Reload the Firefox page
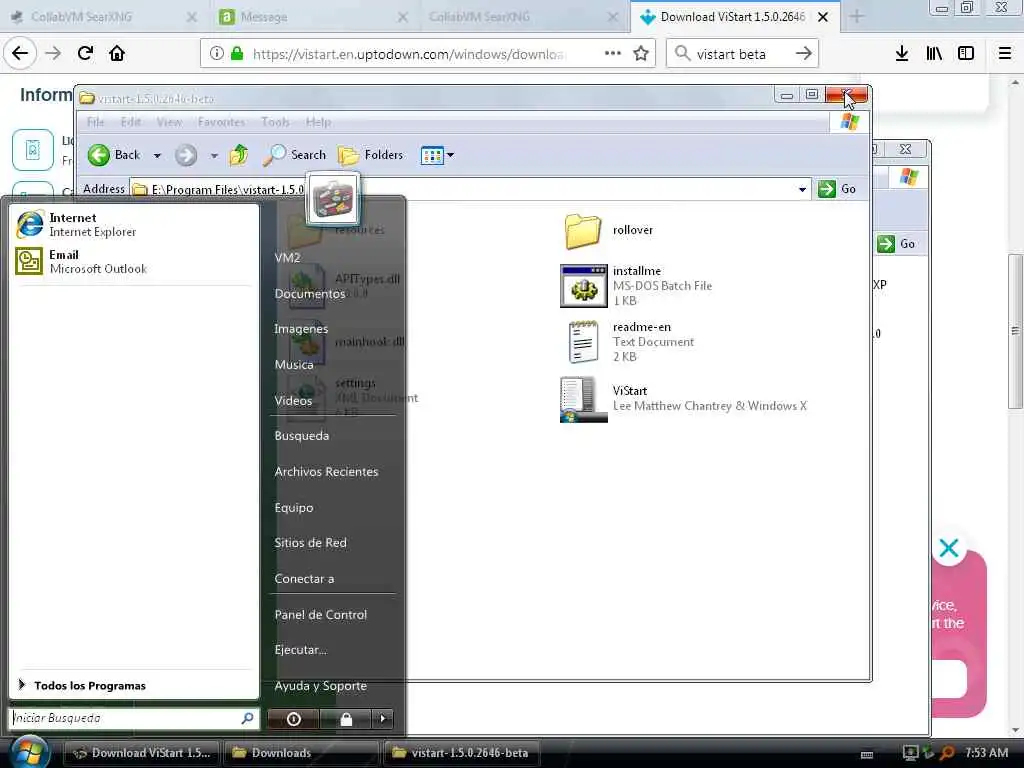This screenshot has height=768, width=1024. (86, 53)
